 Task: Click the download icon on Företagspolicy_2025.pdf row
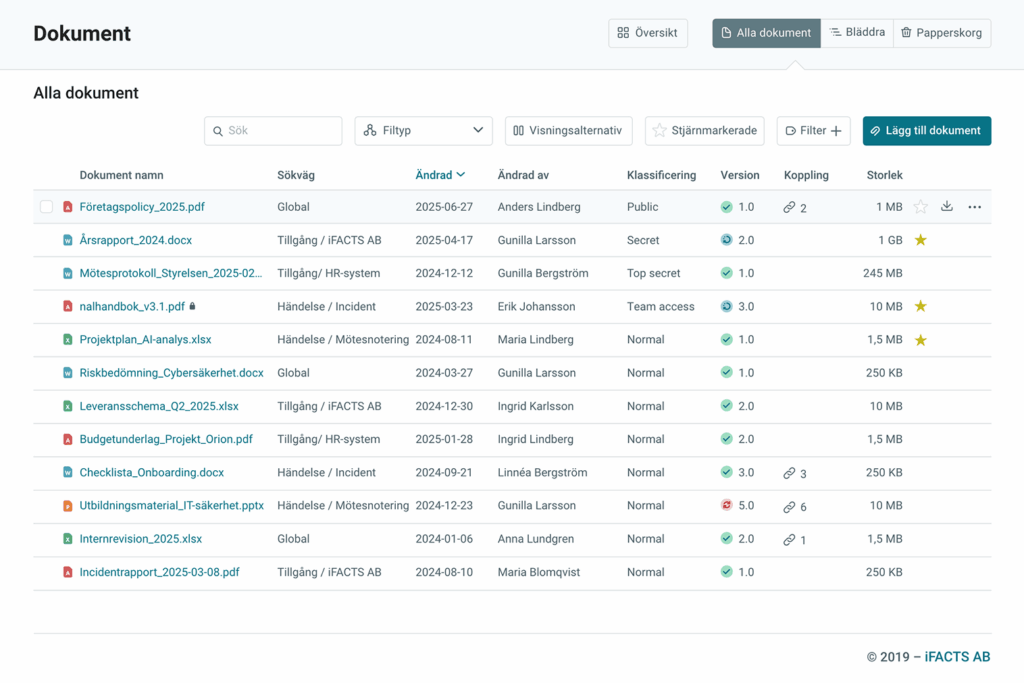pos(947,207)
